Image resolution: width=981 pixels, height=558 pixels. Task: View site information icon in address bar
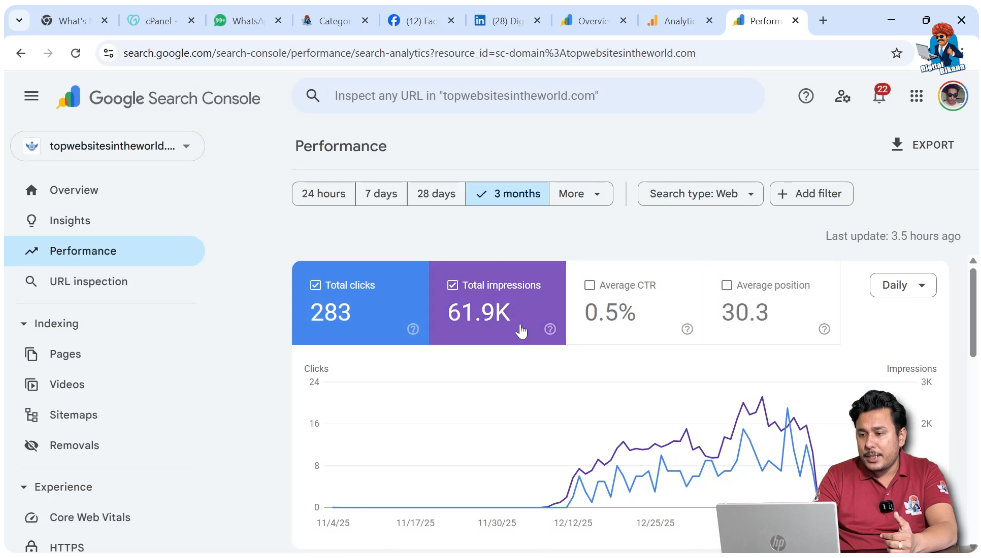(x=108, y=53)
